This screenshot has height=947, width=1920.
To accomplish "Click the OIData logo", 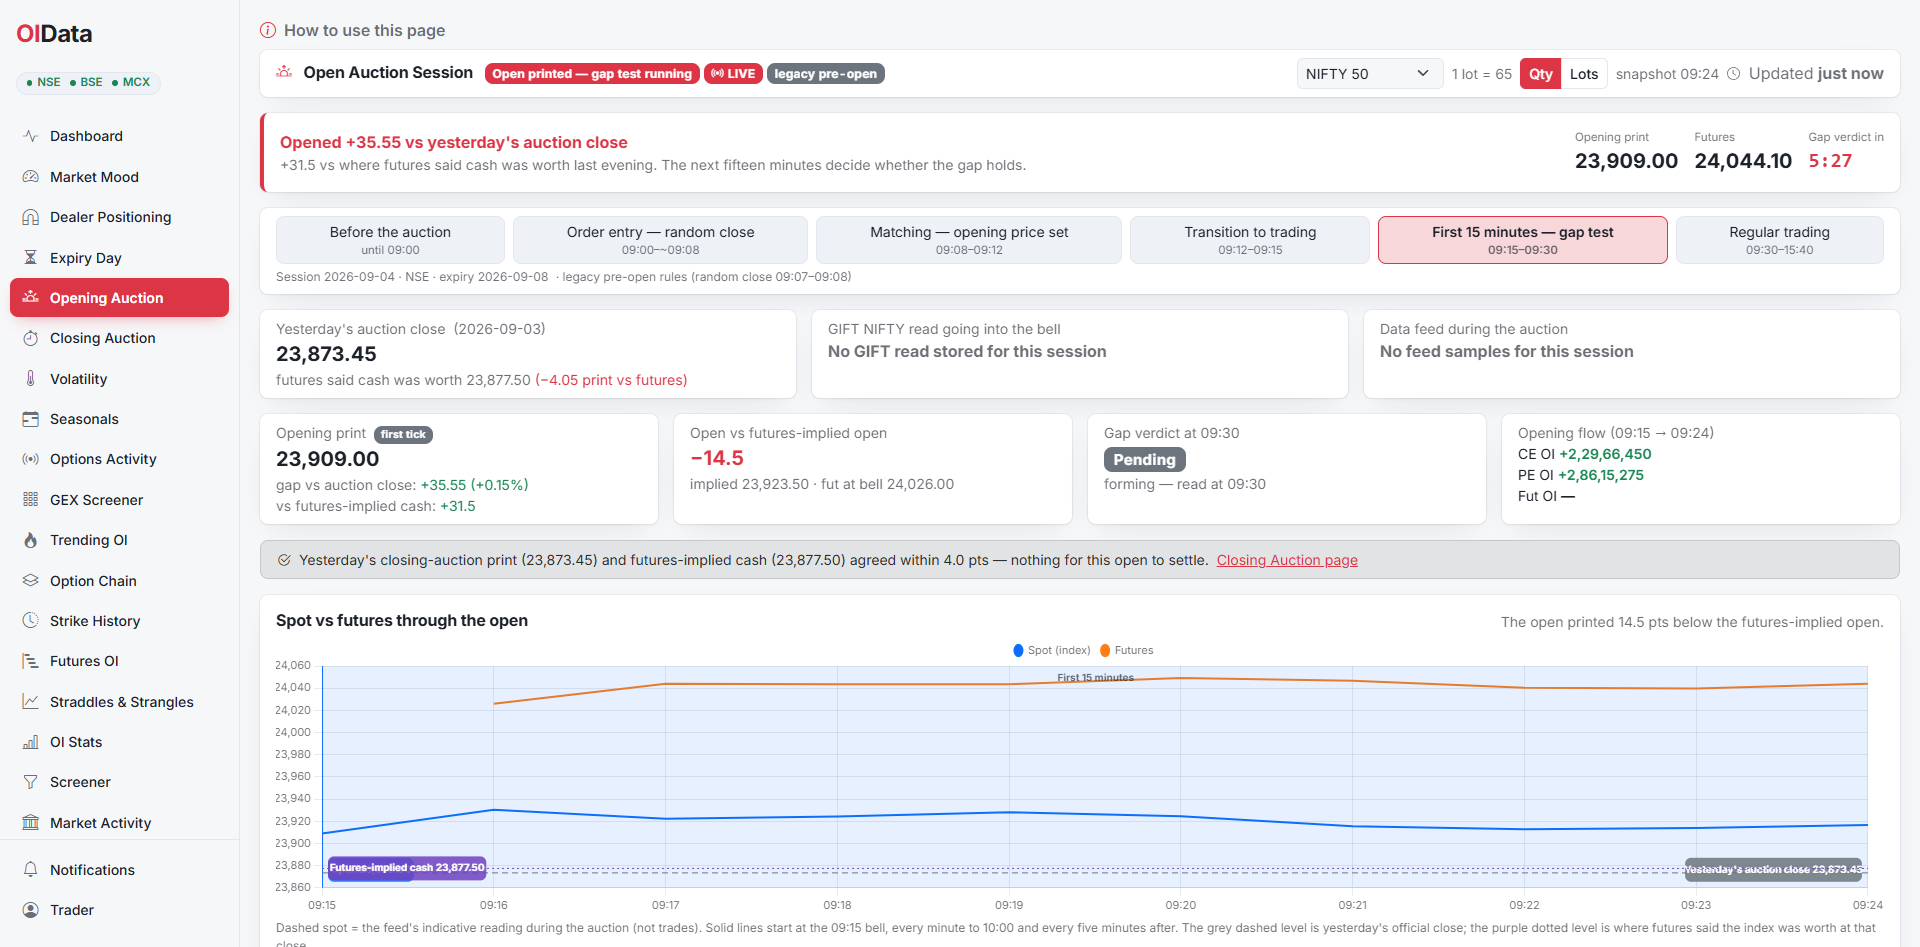I will coord(54,34).
